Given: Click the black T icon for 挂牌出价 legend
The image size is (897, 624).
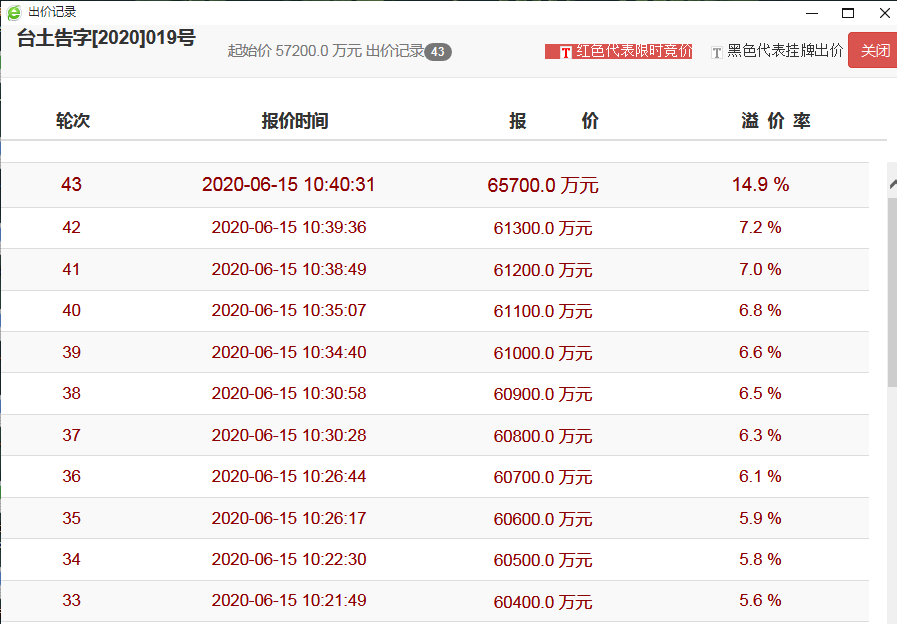Looking at the screenshot, I should coord(716,53).
